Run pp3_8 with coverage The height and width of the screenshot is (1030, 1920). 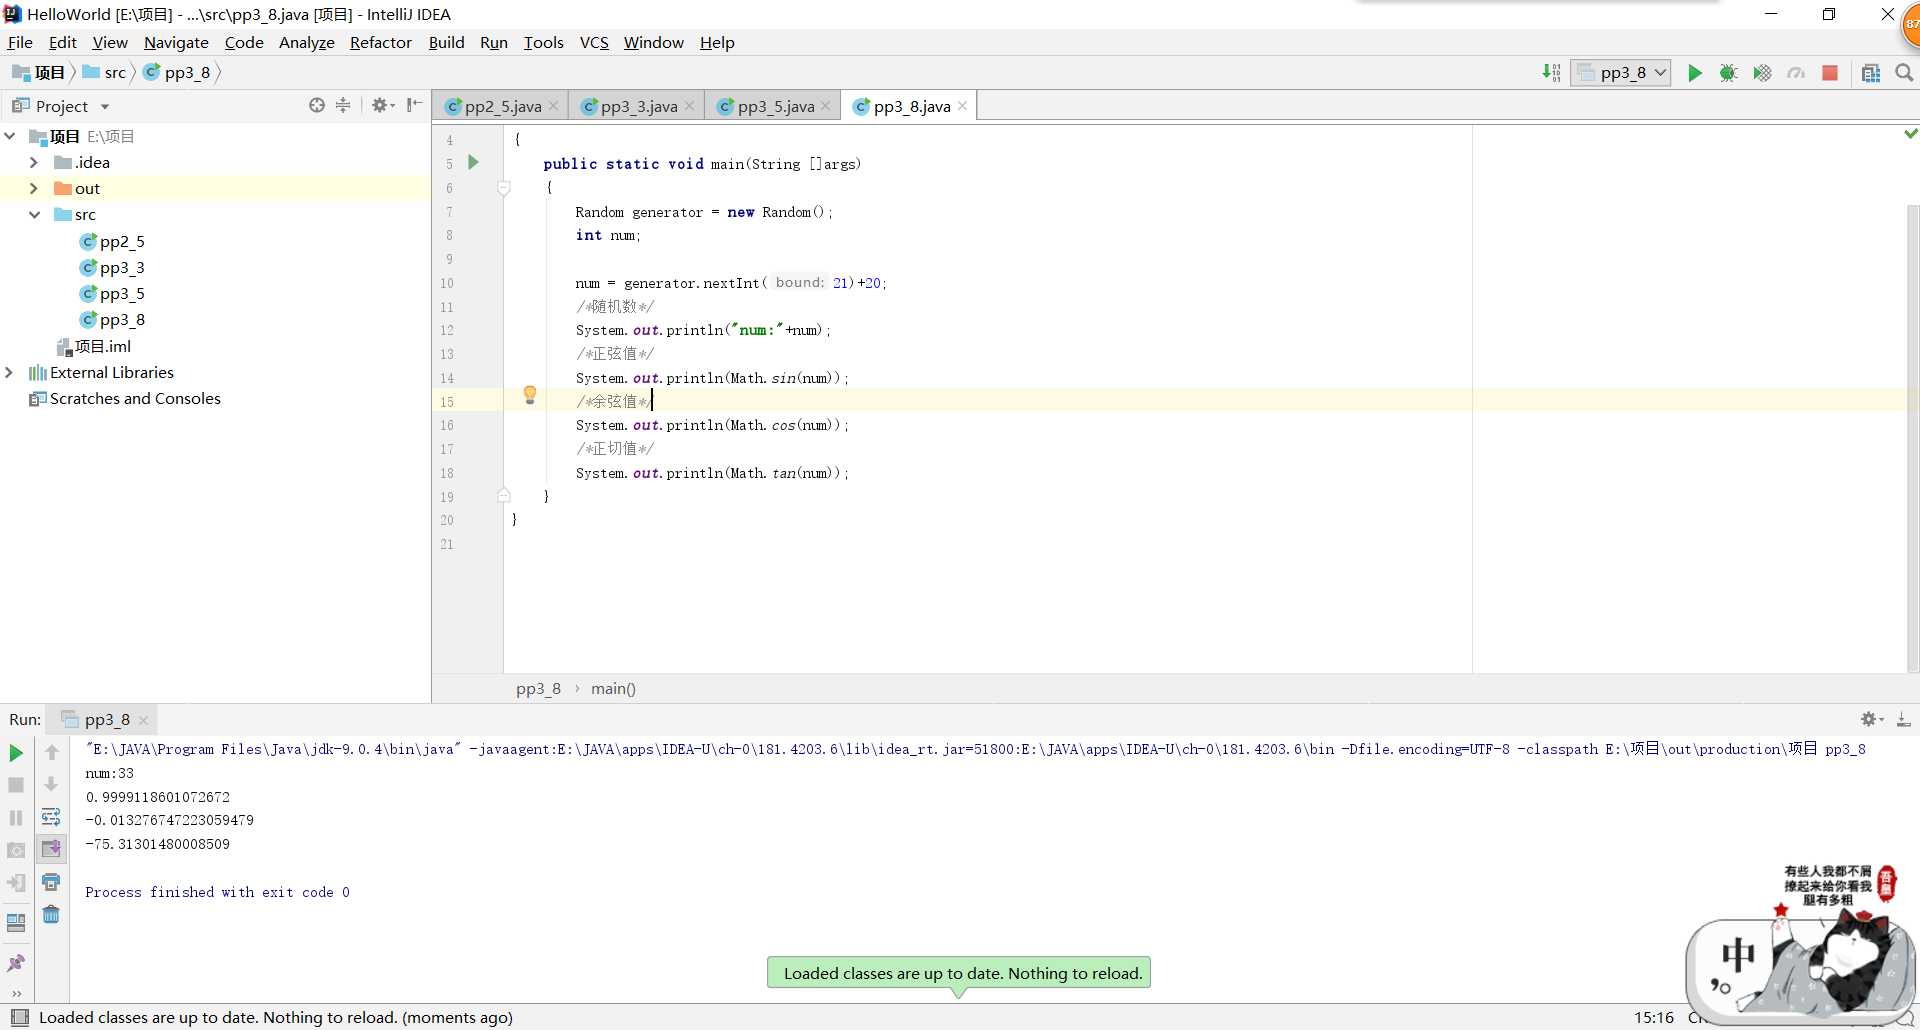pyautogui.click(x=1762, y=73)
